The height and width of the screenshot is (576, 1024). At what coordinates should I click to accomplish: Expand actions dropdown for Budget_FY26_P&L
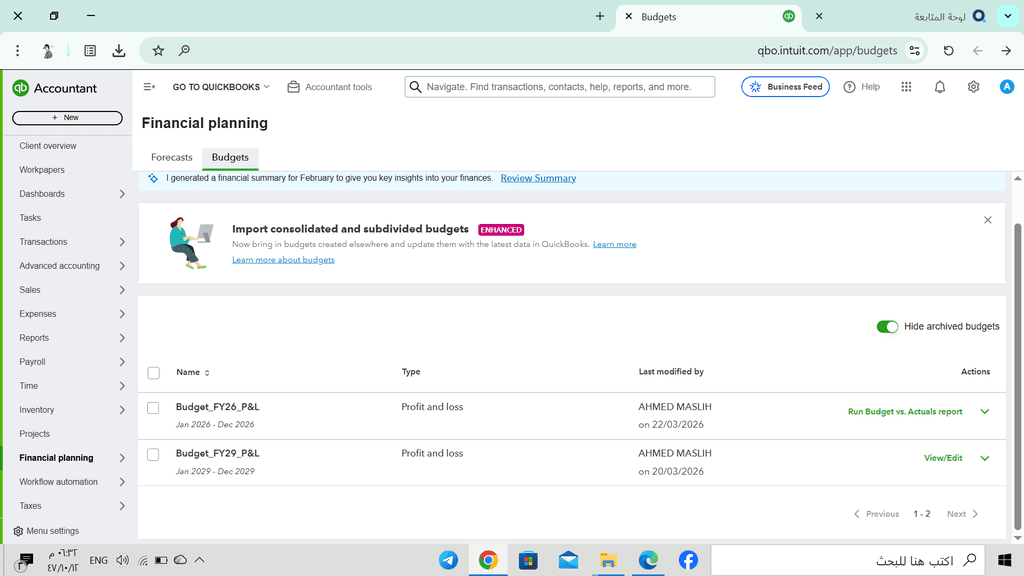(x=984, y=411)
